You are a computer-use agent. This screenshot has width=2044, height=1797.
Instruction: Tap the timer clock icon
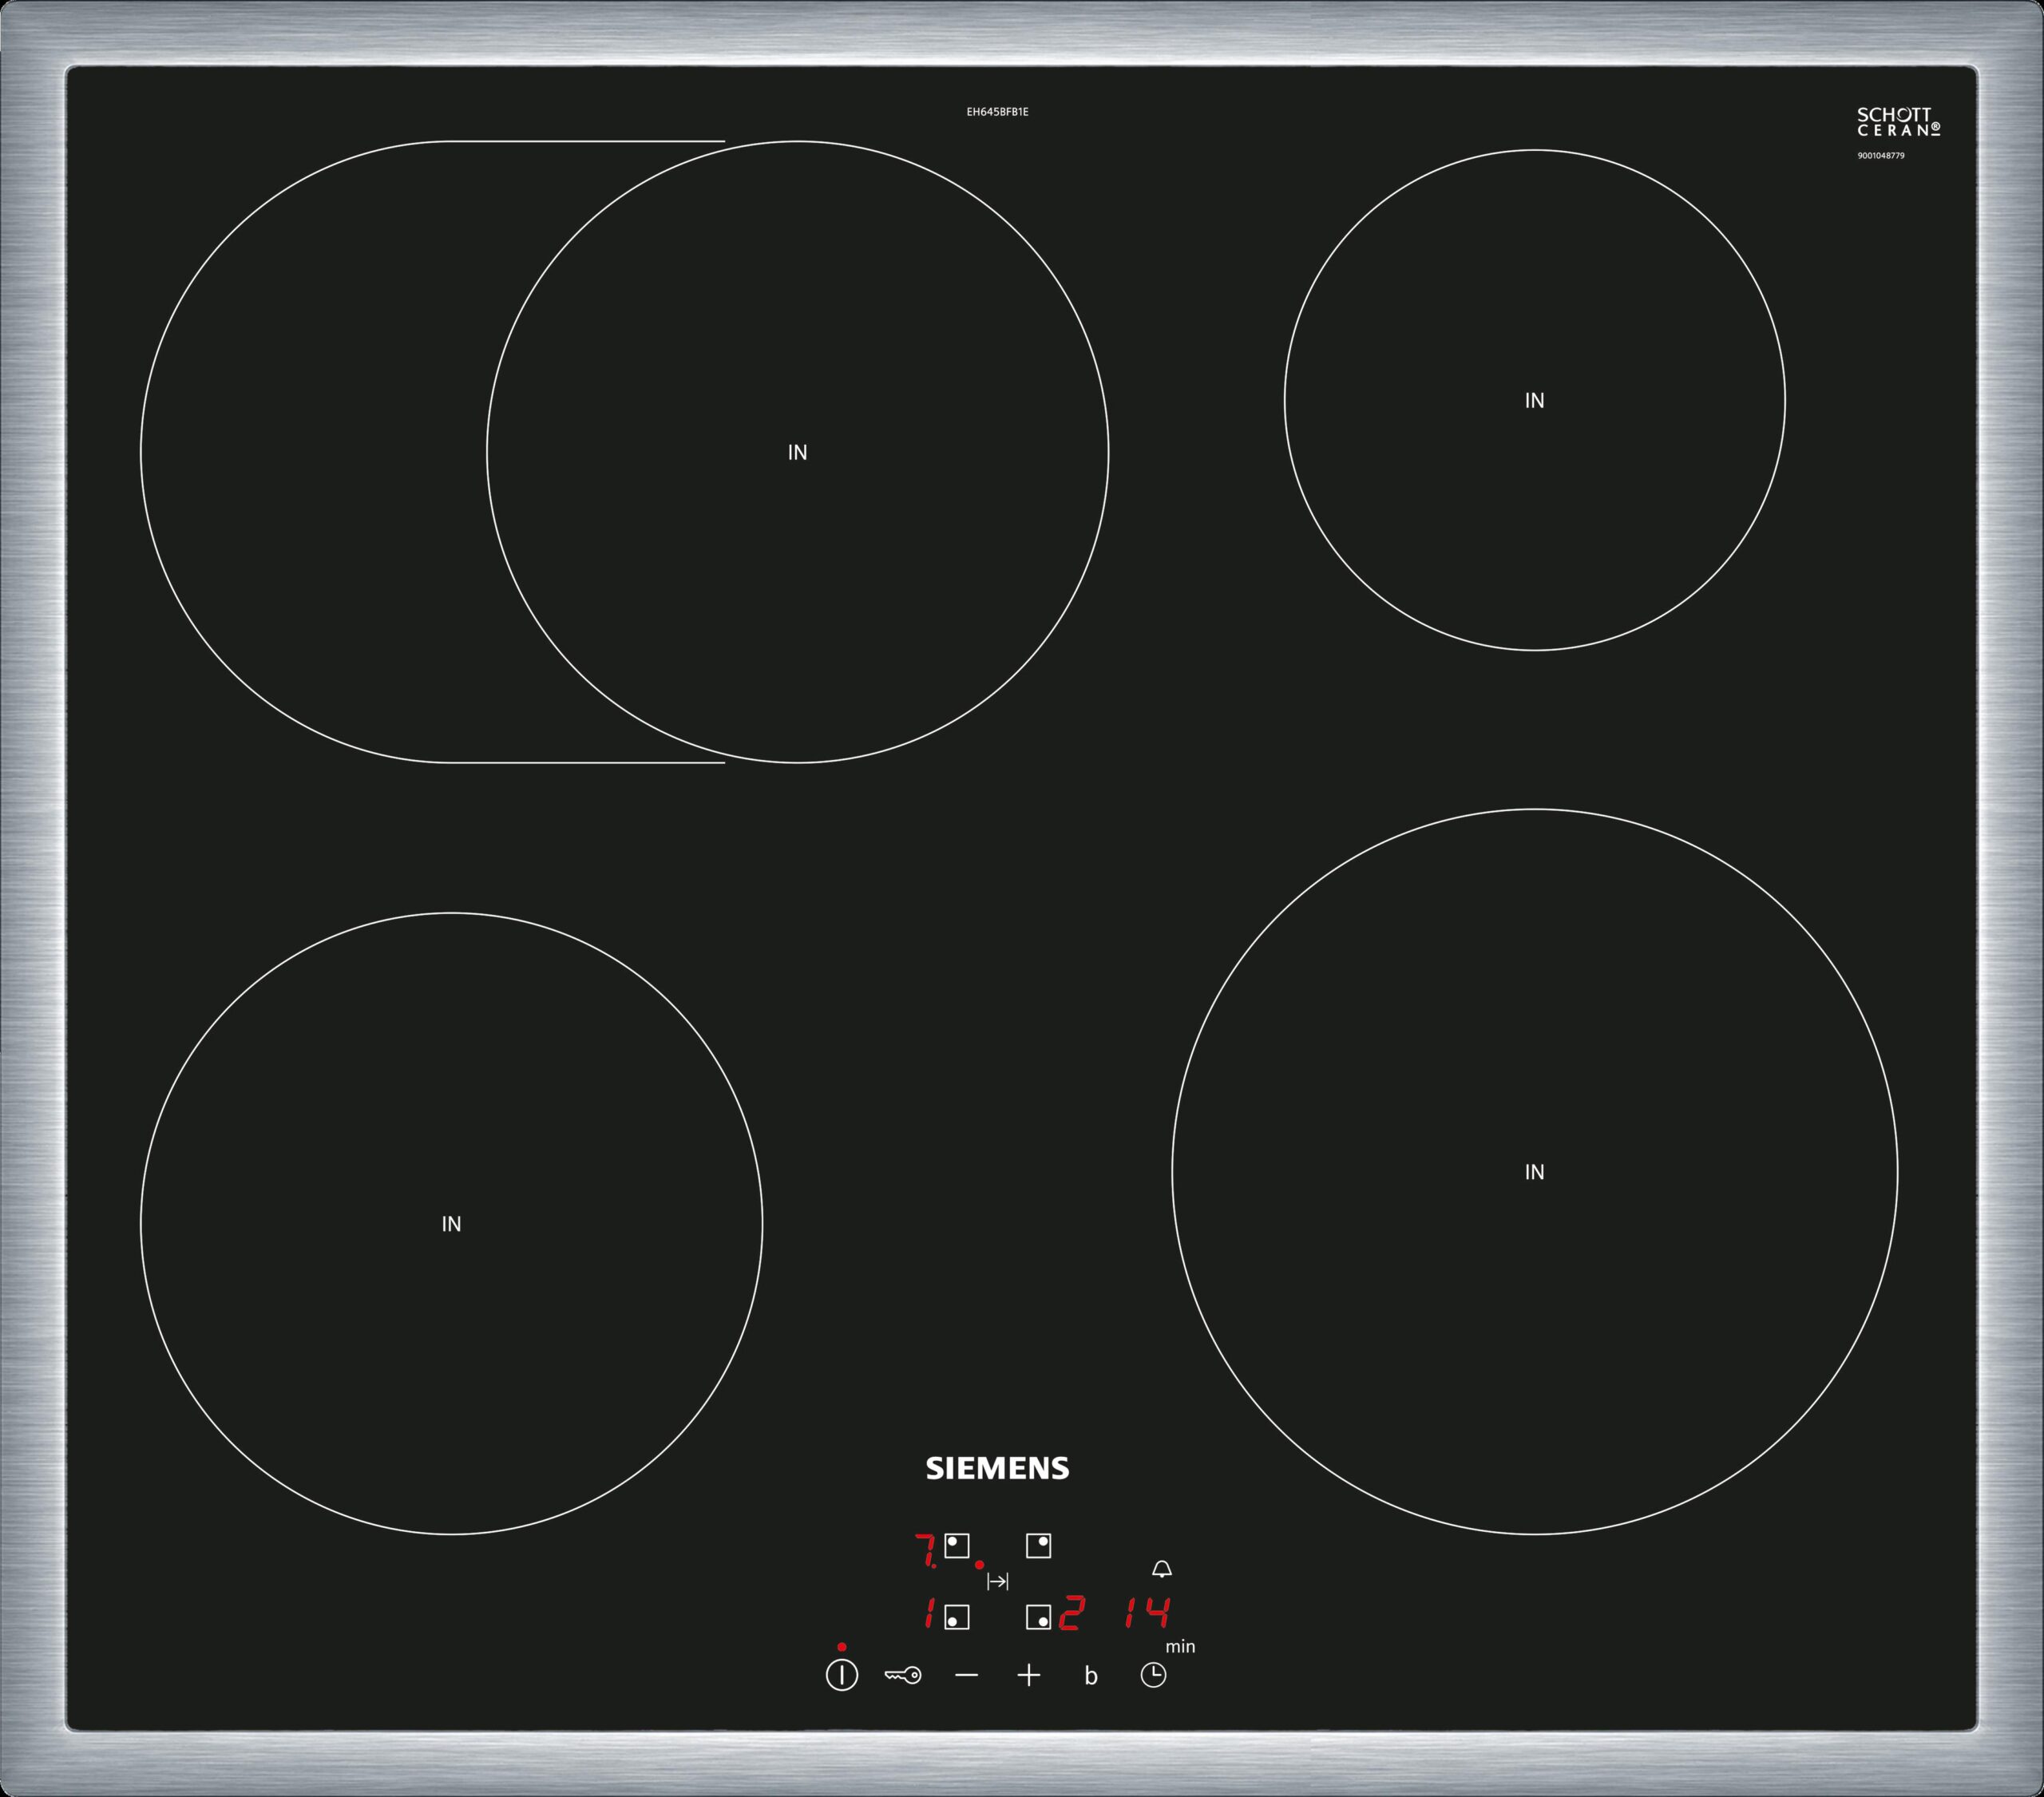click(1153, 1675)
